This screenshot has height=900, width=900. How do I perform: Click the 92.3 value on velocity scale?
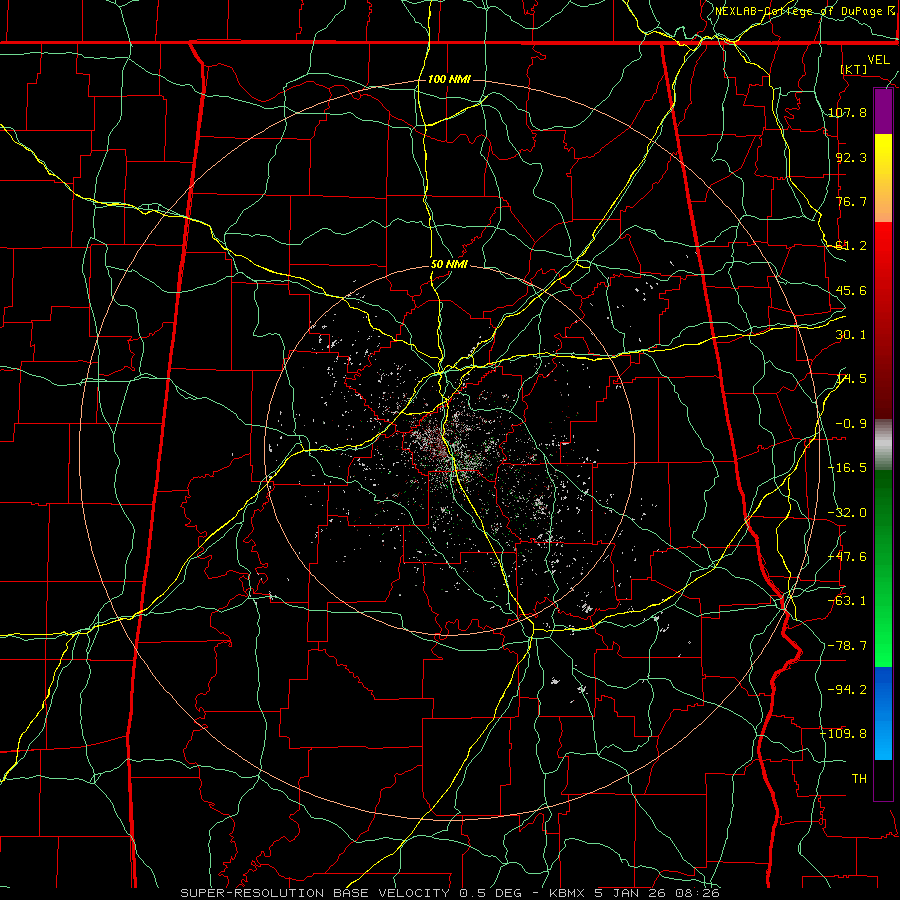point(851,157)
